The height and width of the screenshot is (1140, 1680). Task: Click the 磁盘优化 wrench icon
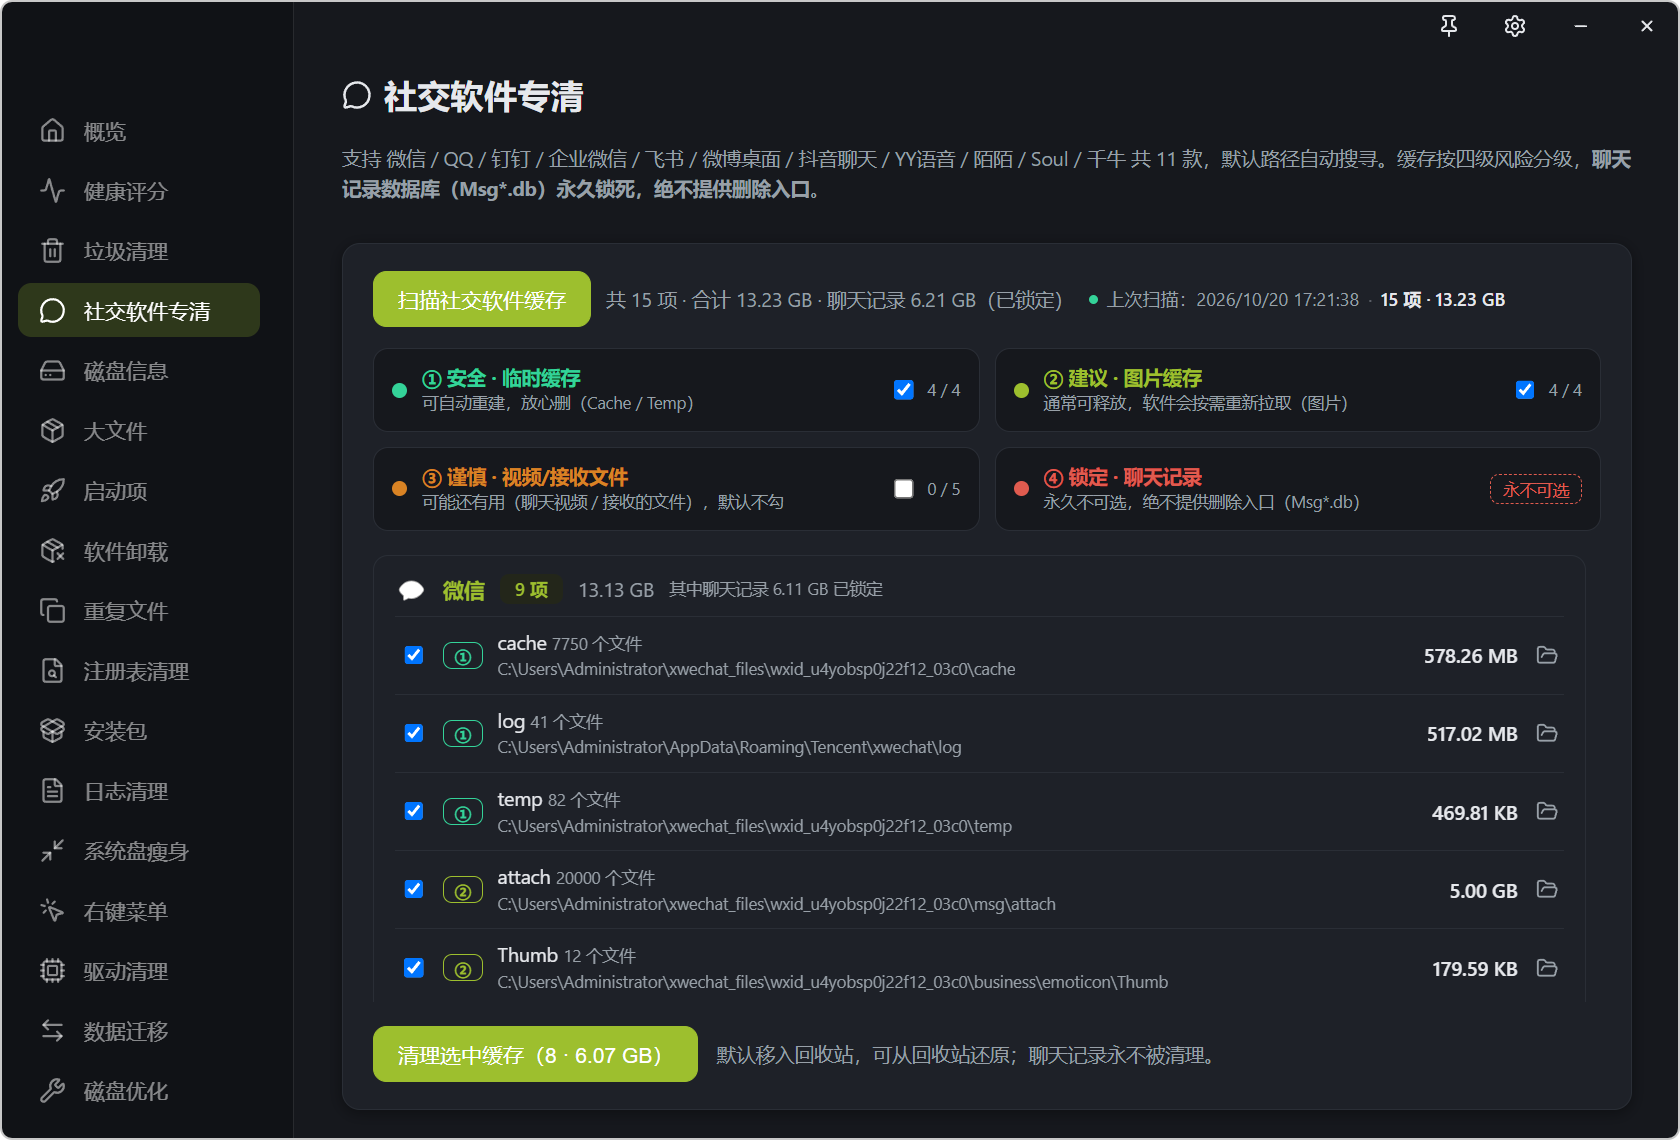point(52,1091)
